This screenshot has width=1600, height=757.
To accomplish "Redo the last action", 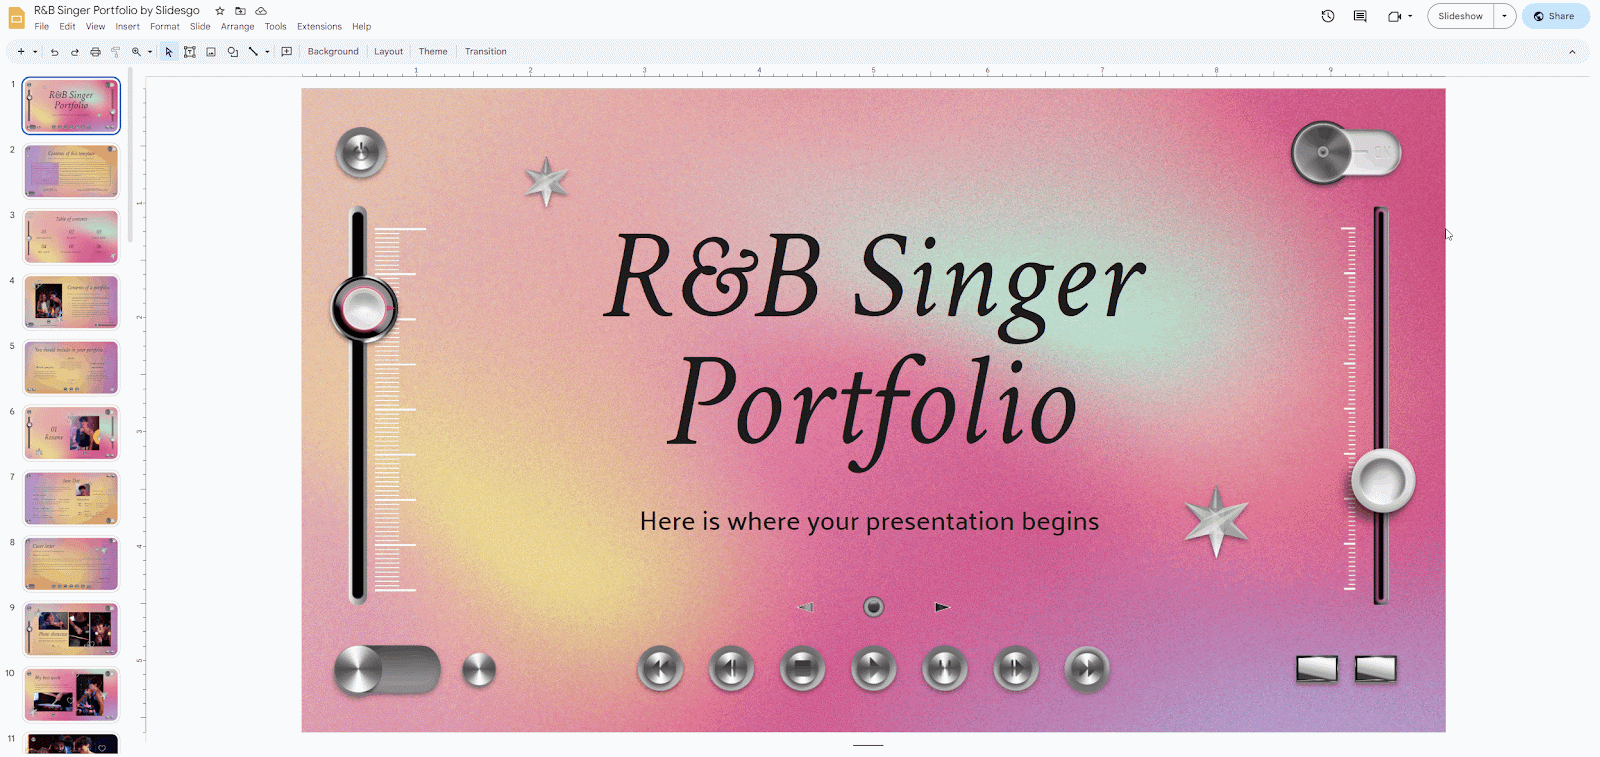I will [74, 52].
